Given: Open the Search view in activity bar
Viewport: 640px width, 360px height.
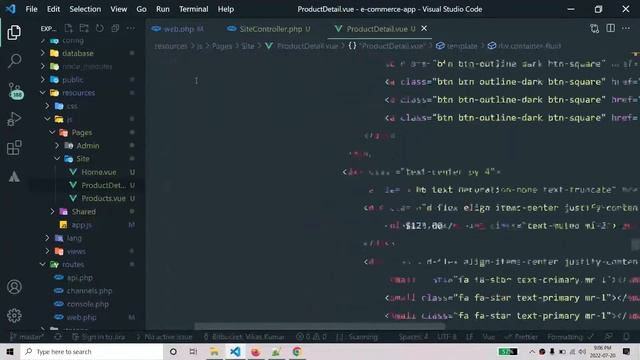Looking at the screenshot, I should (14, 61).
